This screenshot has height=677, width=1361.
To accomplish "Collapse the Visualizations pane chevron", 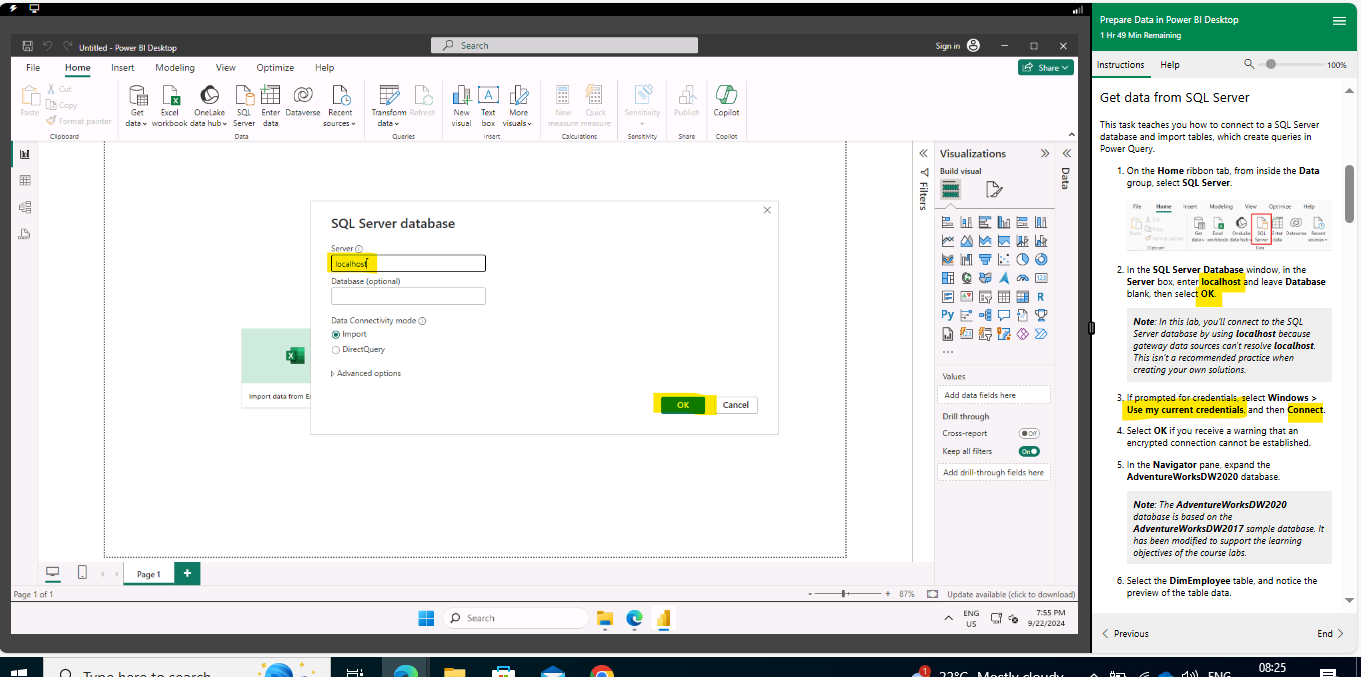I will (1045, 154).
